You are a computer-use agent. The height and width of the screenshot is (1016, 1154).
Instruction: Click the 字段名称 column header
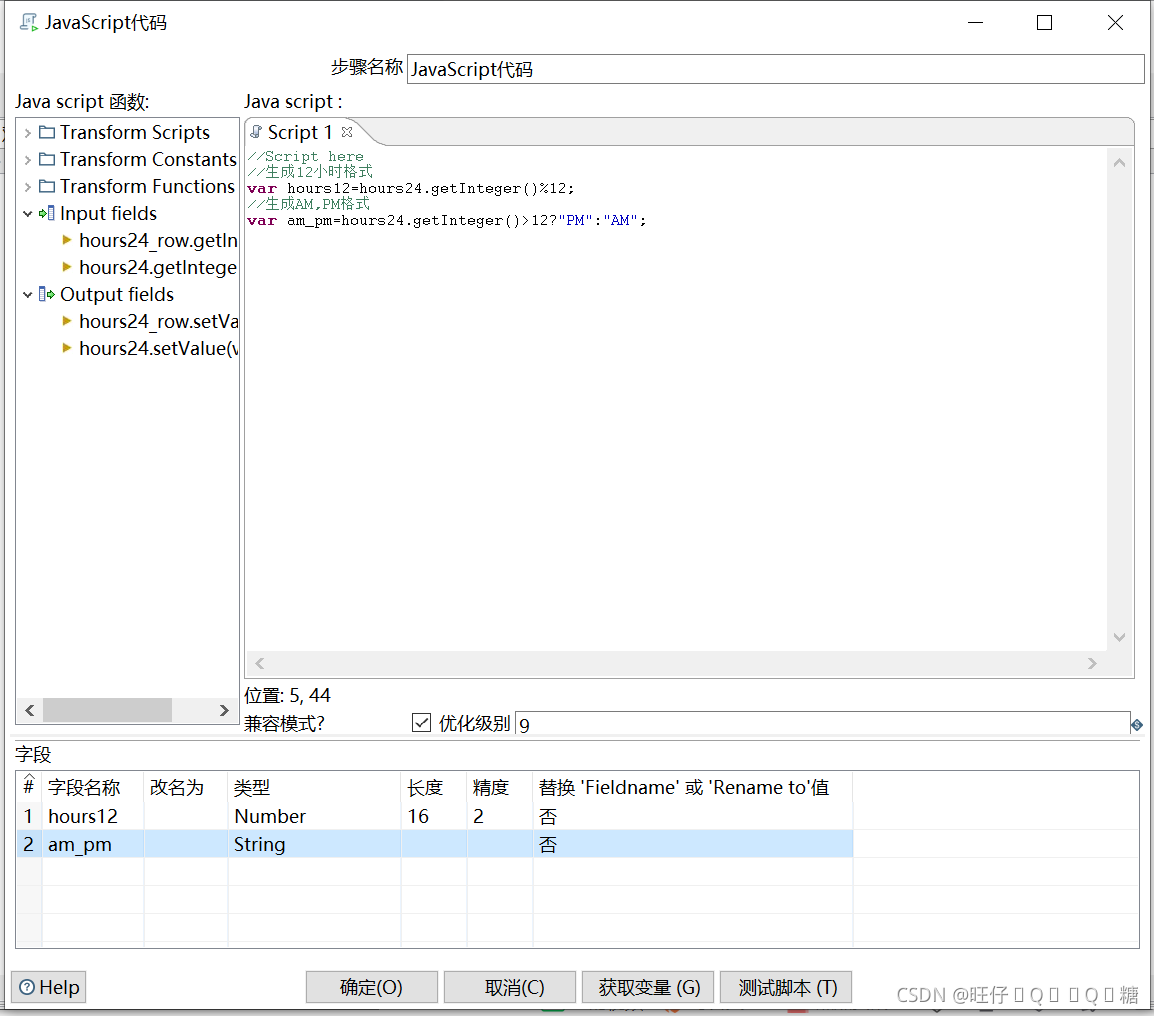pos(93,788)
